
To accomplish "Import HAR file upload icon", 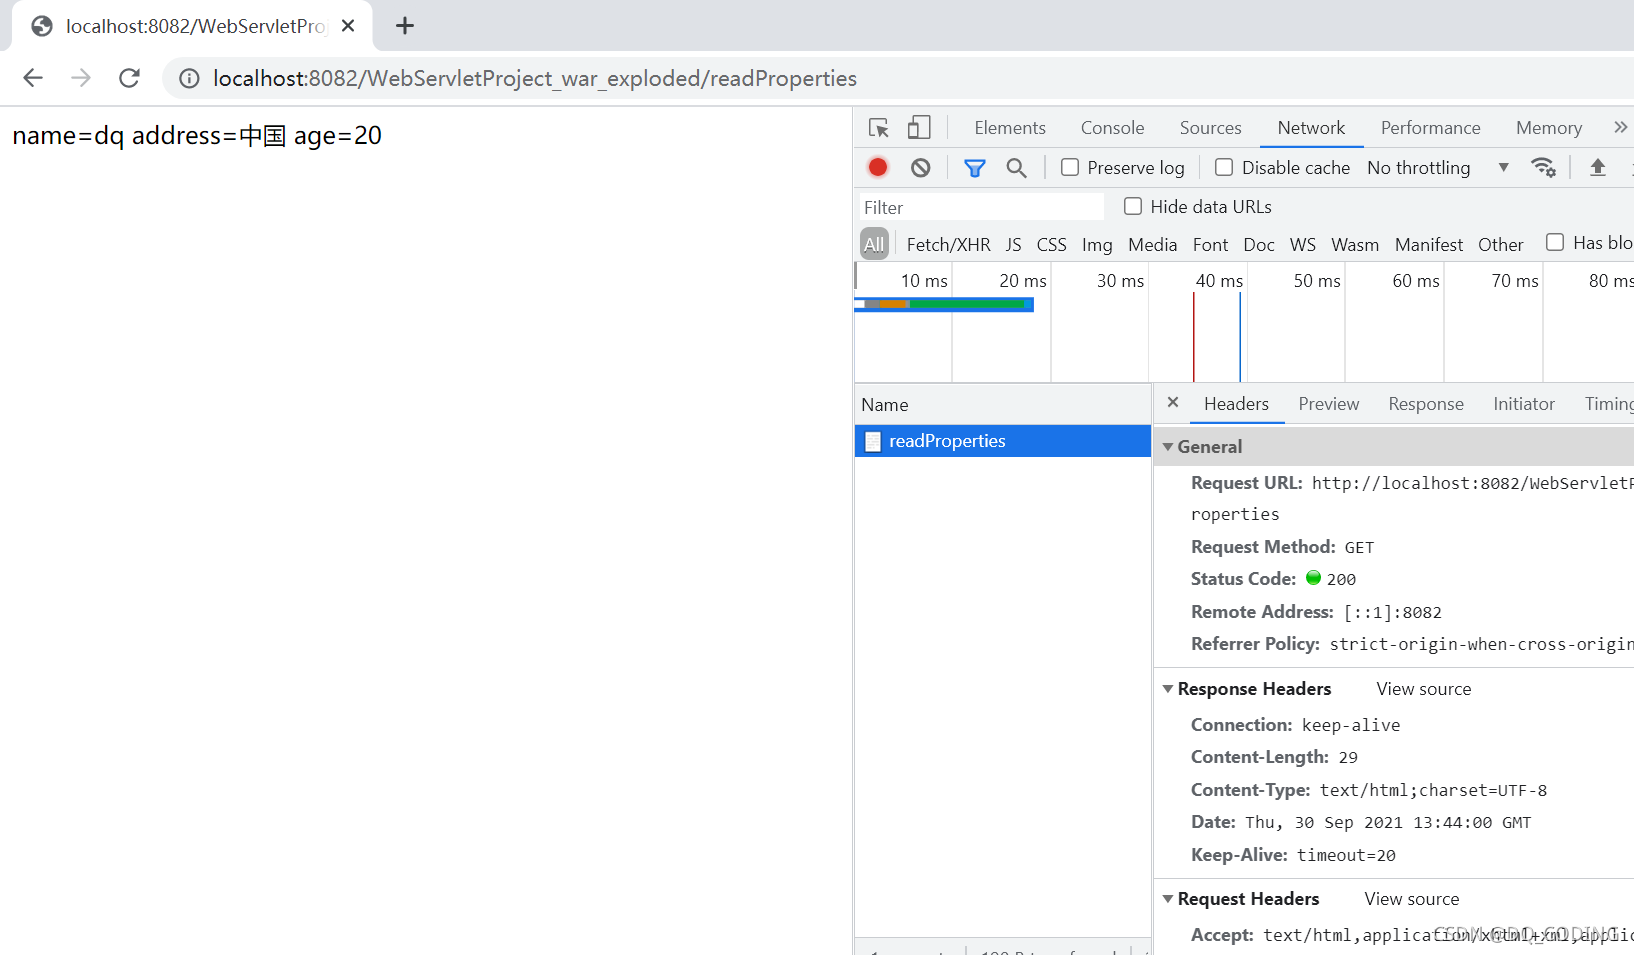I will coord(1598,167).
